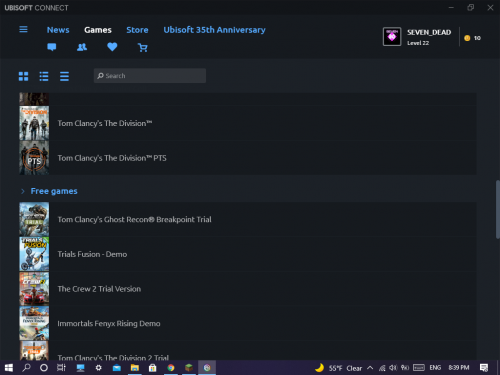Open Microsoft Store from taskbar
Screen dimensions: 500x375
(153, 368)
